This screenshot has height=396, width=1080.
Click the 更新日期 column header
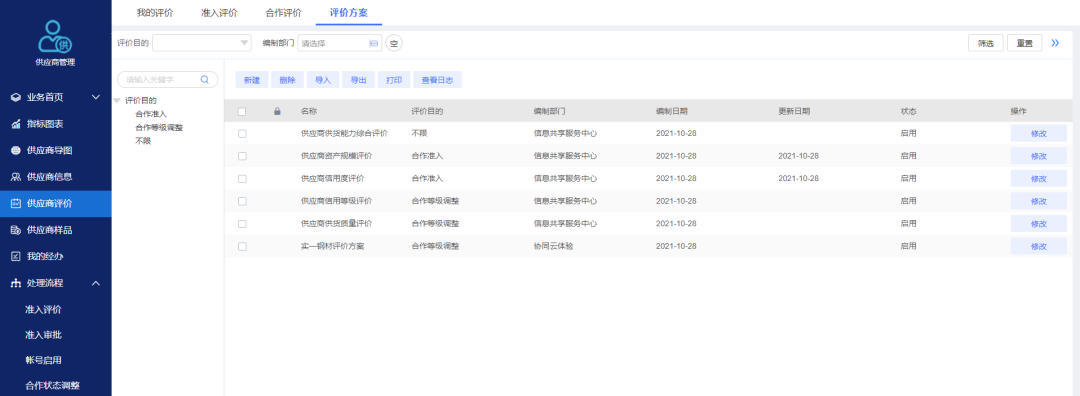(794, 111)
